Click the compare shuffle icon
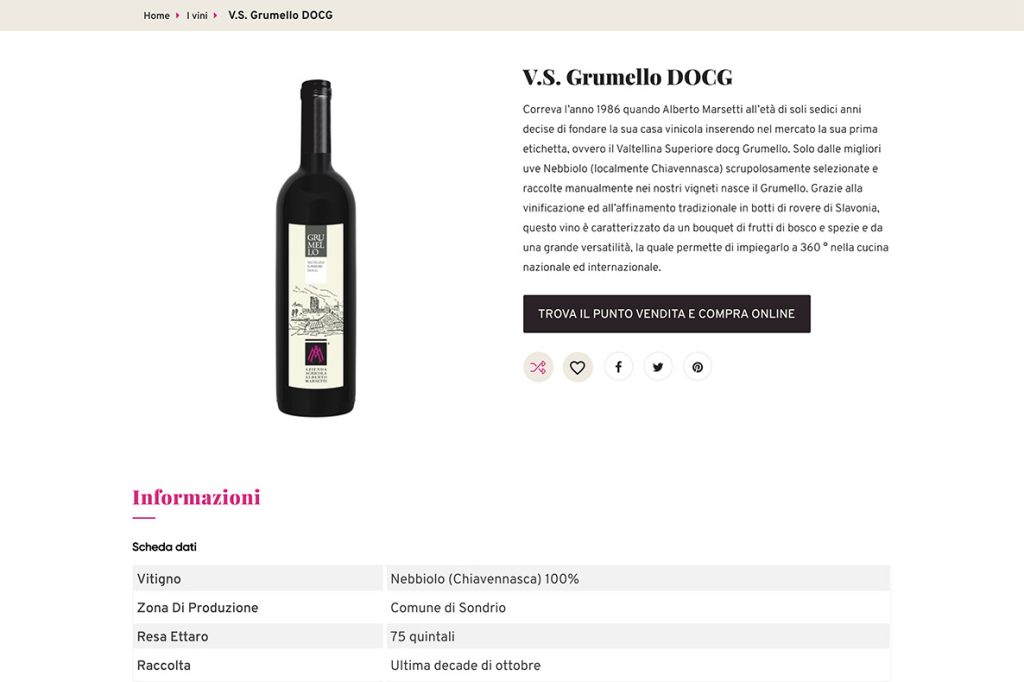Screen dimensions: 1024x682 pyautogui.click(x=538, y=367)
